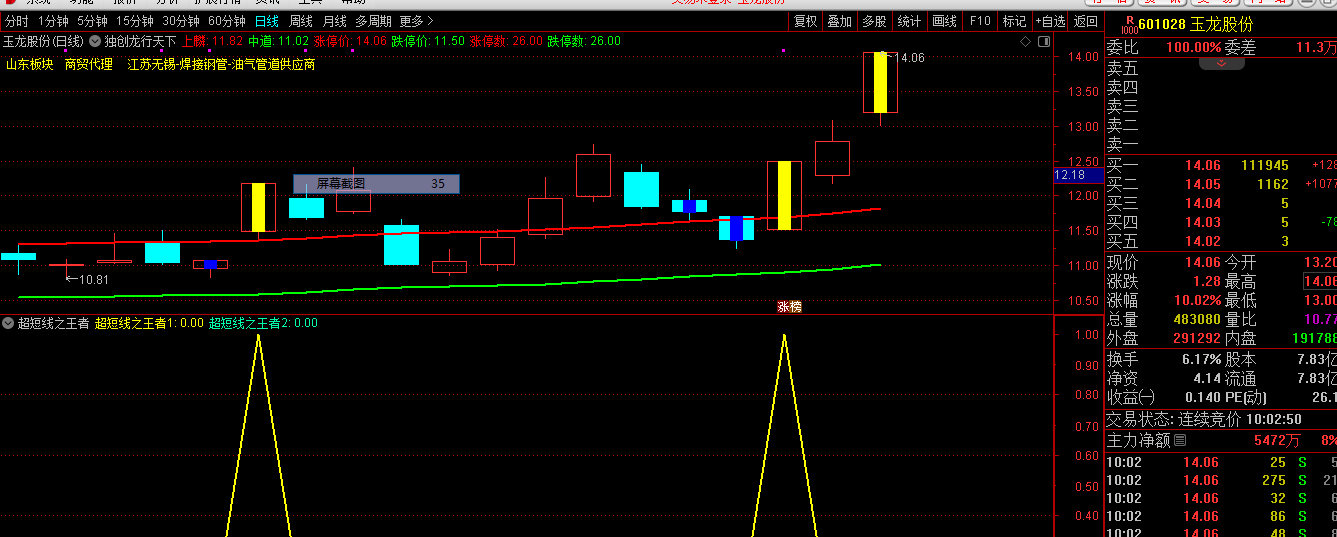1337x537 pixels.
Task: Click the 买一 bid row price 14.06
Action: point(1203,165)
